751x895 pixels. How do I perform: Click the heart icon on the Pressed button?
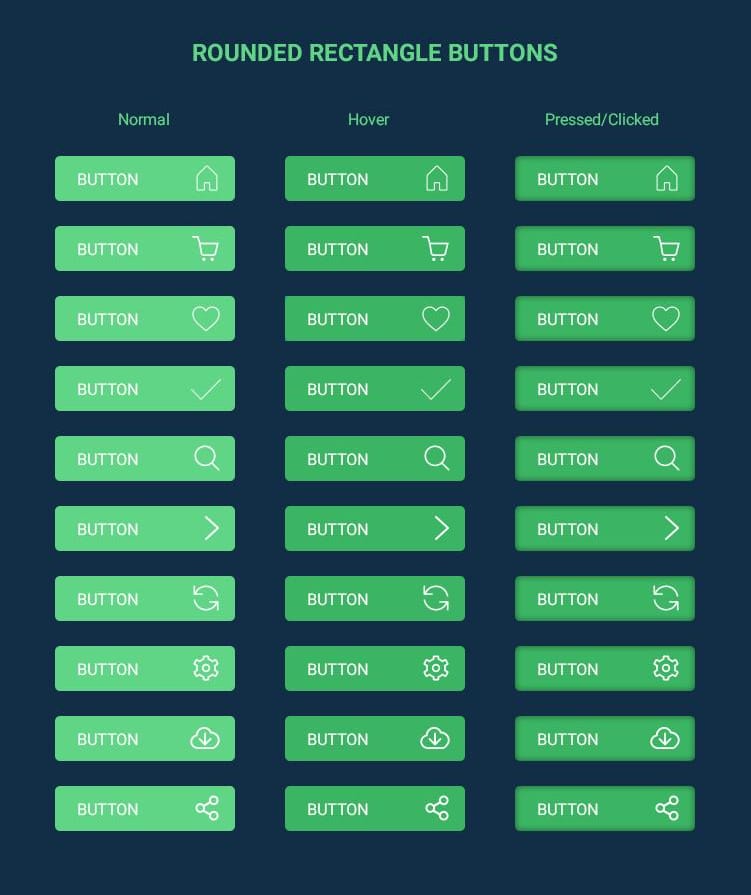pos(666,318)
